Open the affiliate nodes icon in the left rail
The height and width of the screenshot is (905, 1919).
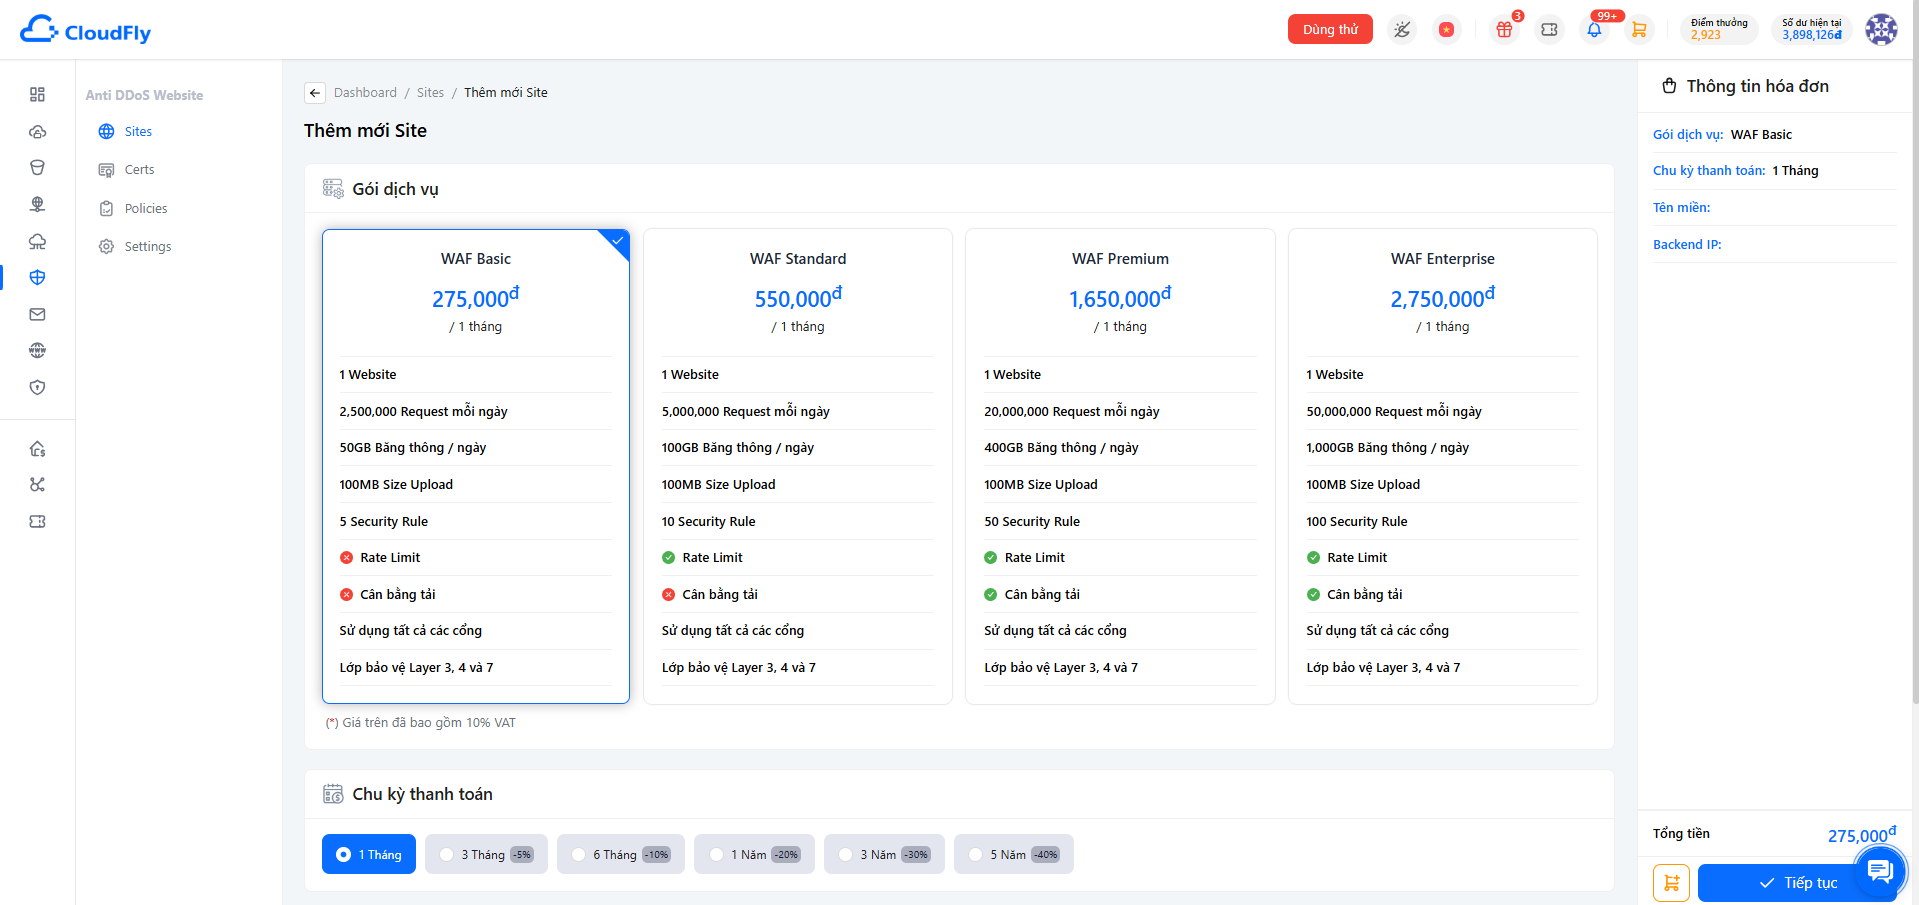[x=37, y=485]
